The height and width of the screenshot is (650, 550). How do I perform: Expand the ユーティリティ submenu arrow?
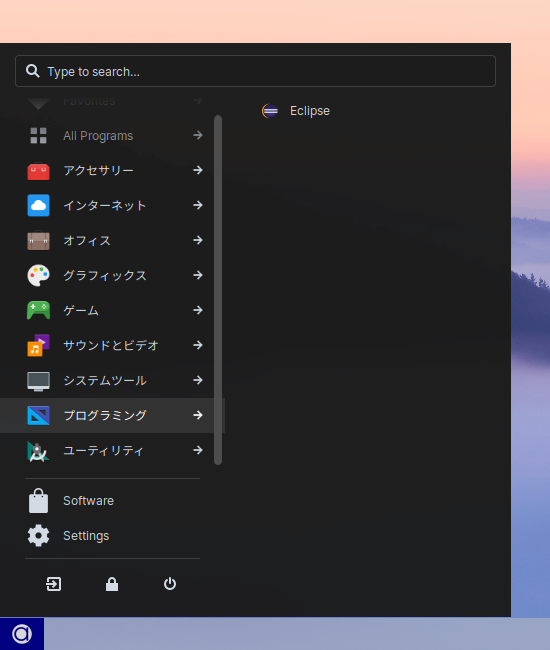[x=198, y=450]
